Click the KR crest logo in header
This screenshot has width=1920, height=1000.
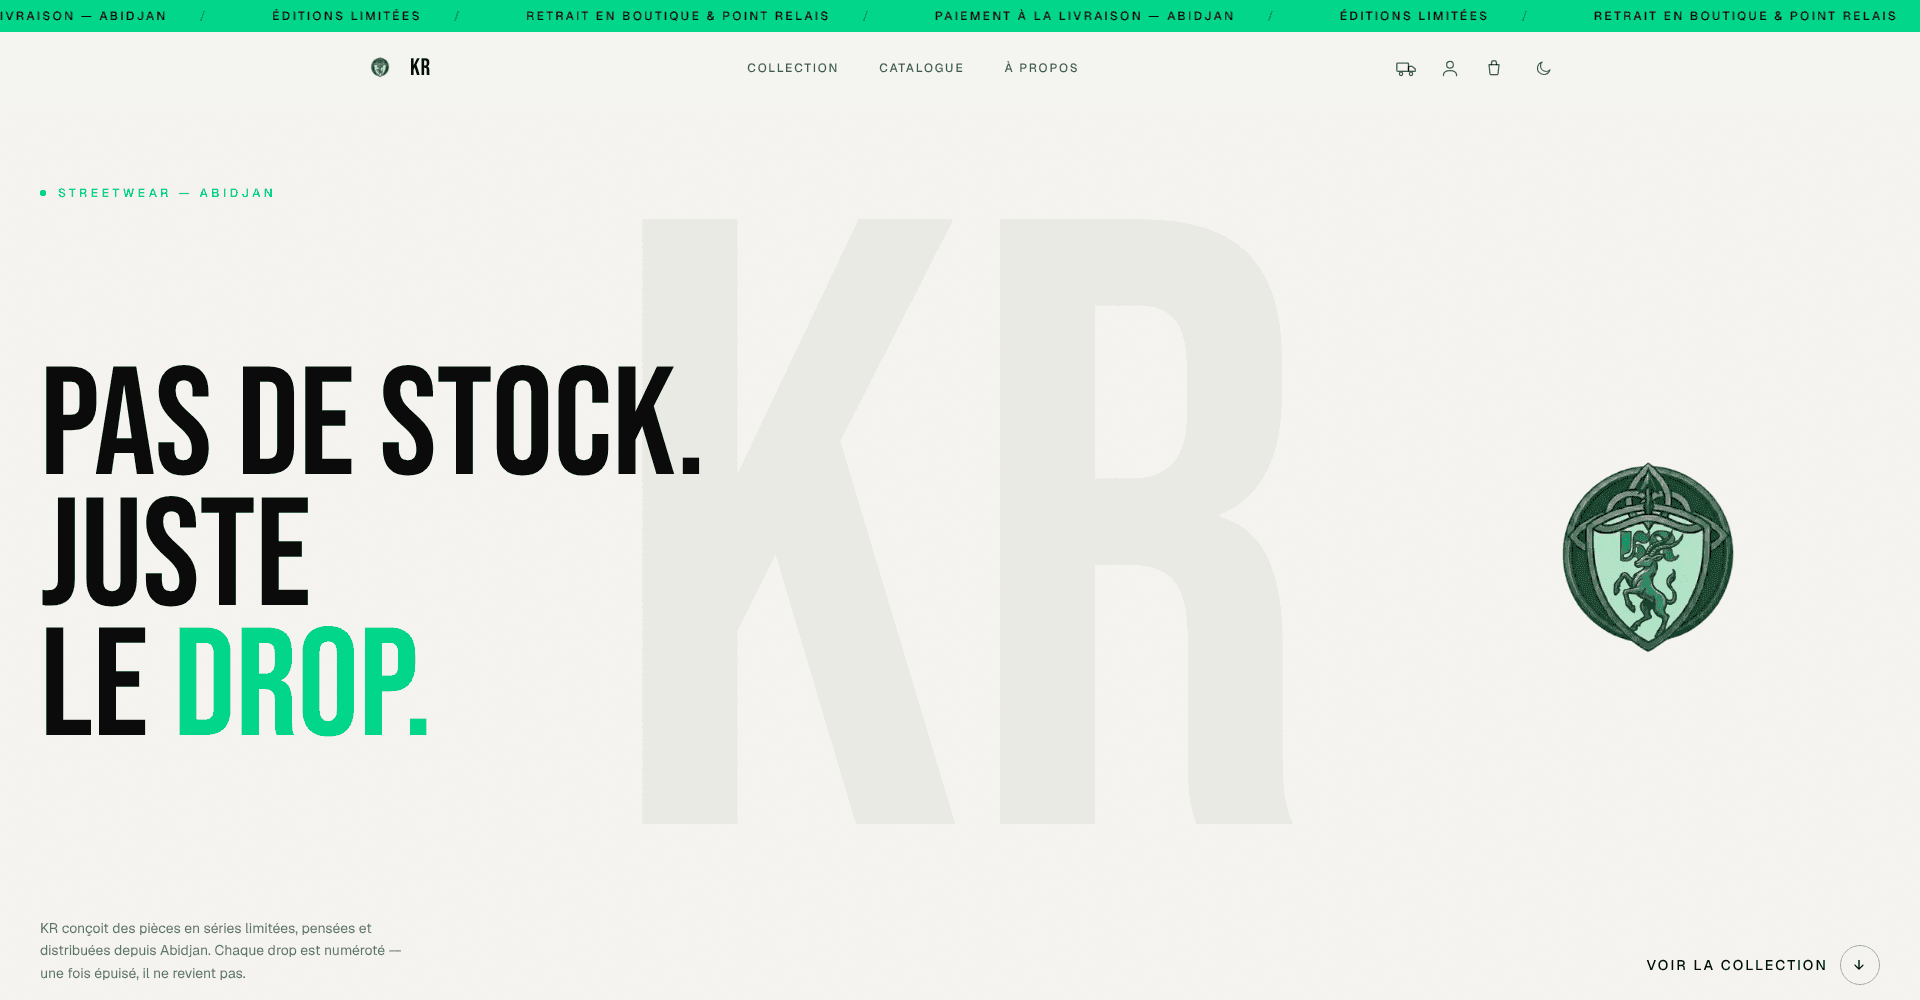[380, 67]
